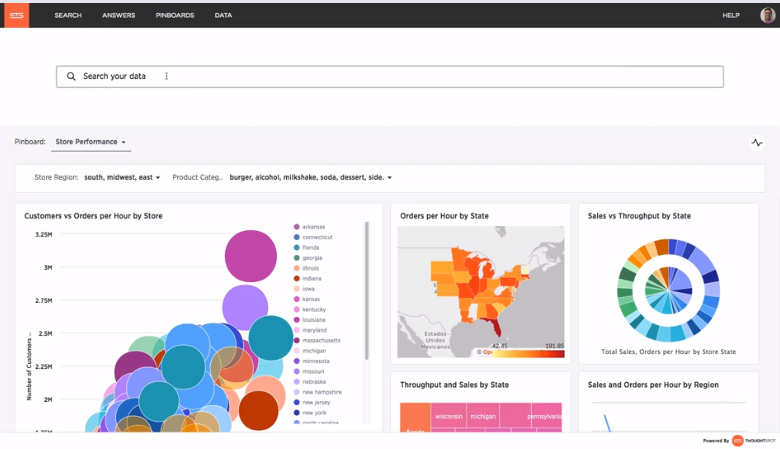
Task: Open the PINBOARDS menu item
Action: [x=175, y=15]
